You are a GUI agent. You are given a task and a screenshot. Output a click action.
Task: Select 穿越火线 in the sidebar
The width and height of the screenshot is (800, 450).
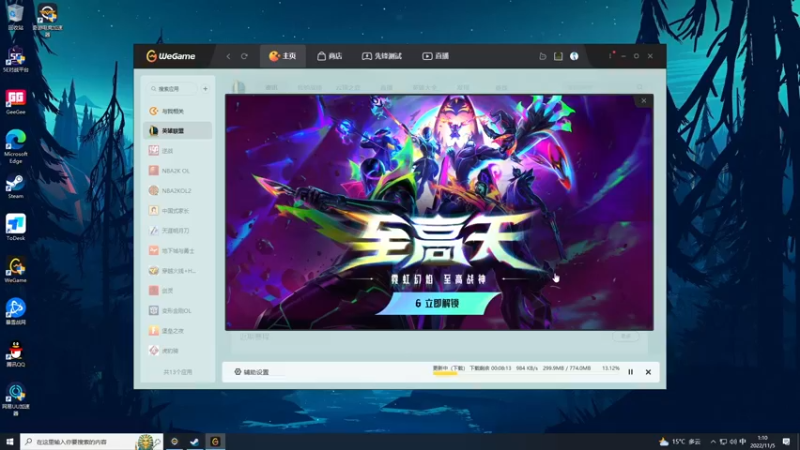point(178,270)
